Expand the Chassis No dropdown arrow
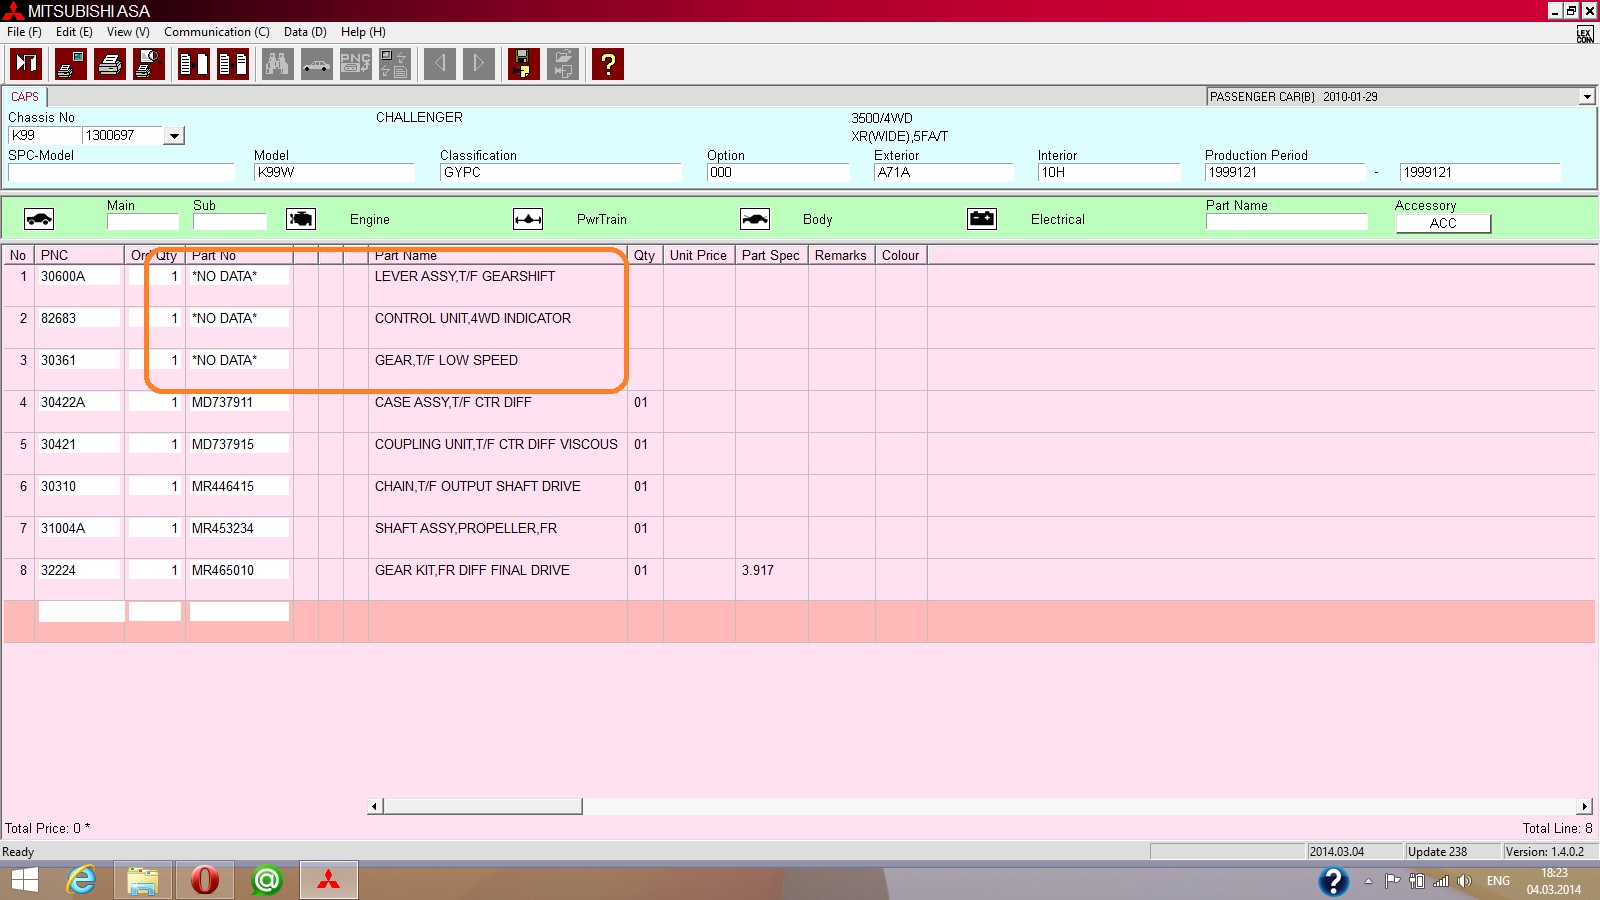Screen dimensions: 1600x900 [174, 136]
